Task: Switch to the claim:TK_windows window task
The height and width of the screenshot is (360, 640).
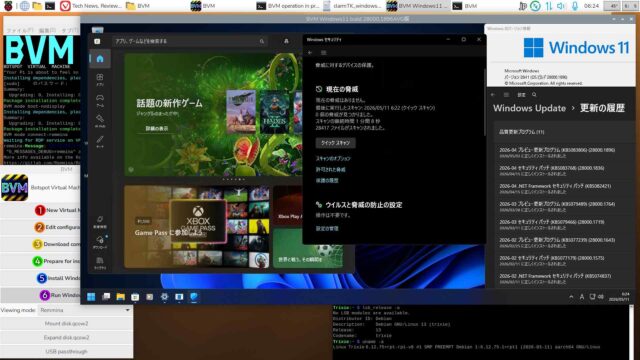Action: click(x=352, y=6)
